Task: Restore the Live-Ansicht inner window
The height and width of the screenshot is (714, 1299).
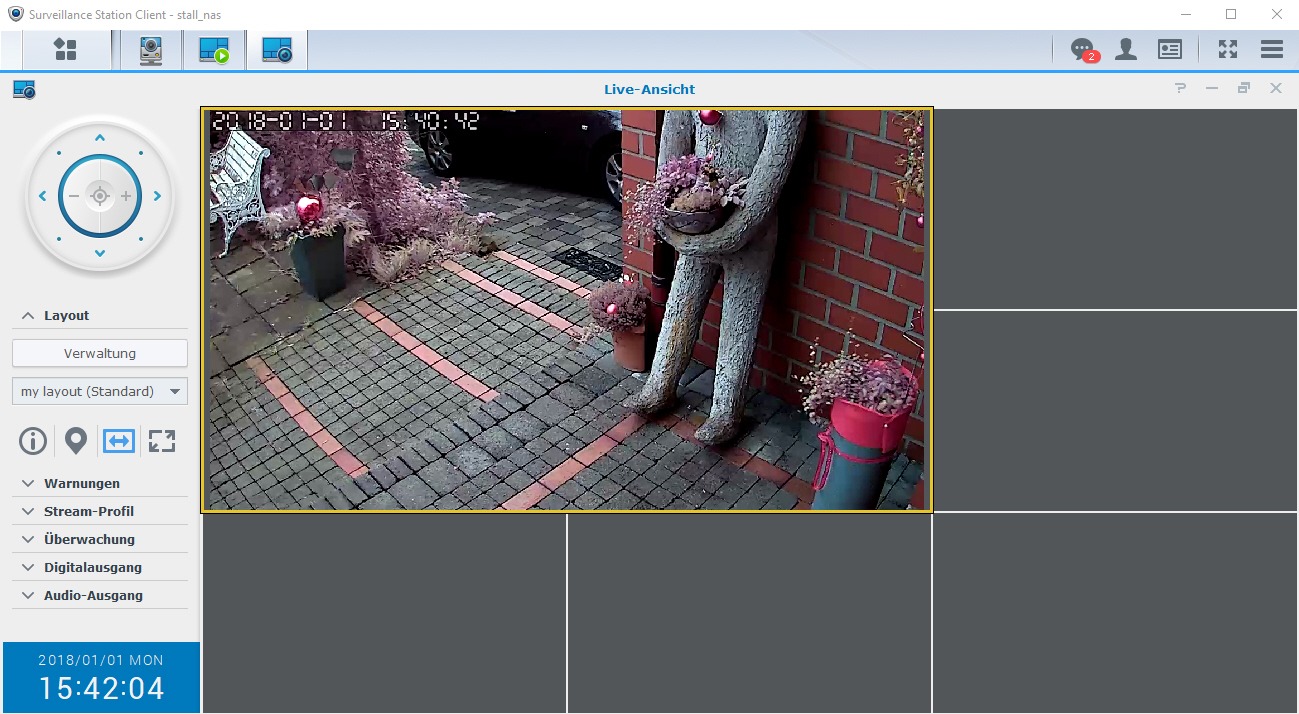Action: point(1244,88)
